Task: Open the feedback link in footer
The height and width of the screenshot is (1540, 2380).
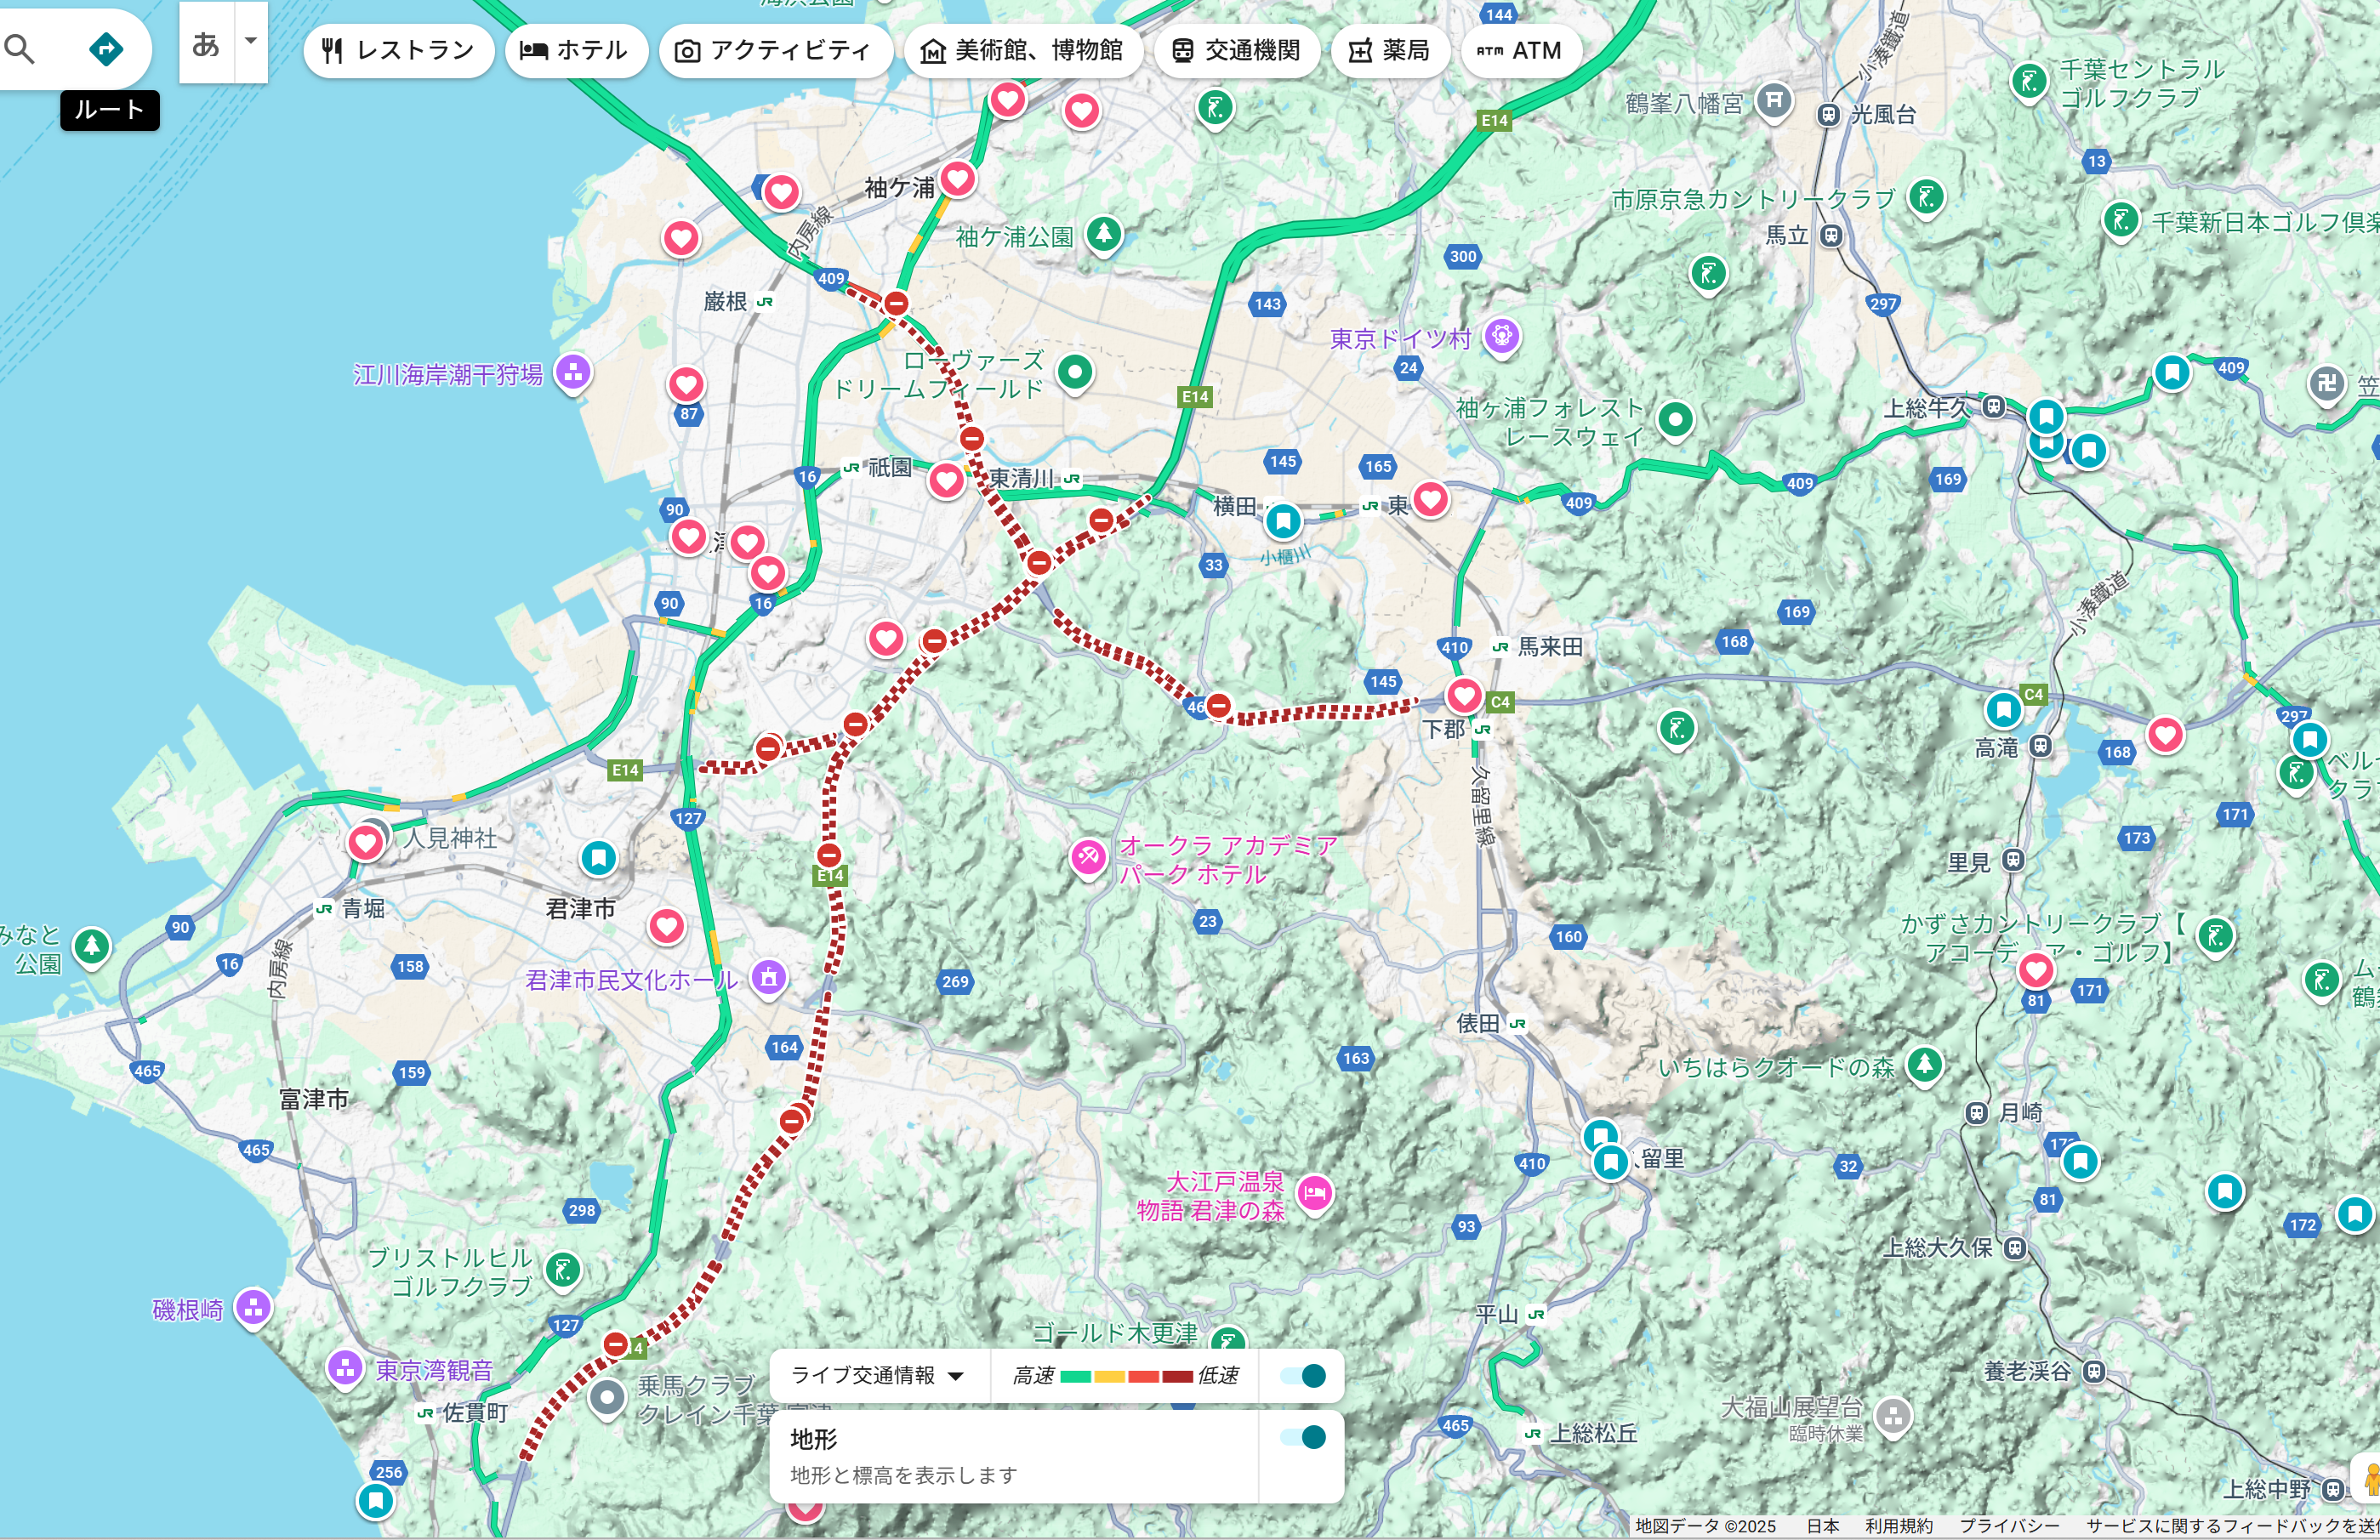Action: (x=2232, y=1526)
